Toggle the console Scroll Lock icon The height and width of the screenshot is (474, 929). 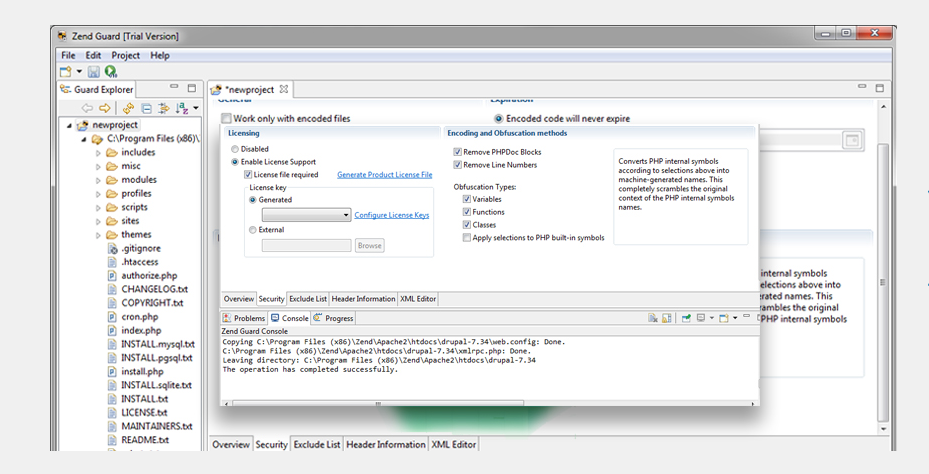click(x=667, y=318)
